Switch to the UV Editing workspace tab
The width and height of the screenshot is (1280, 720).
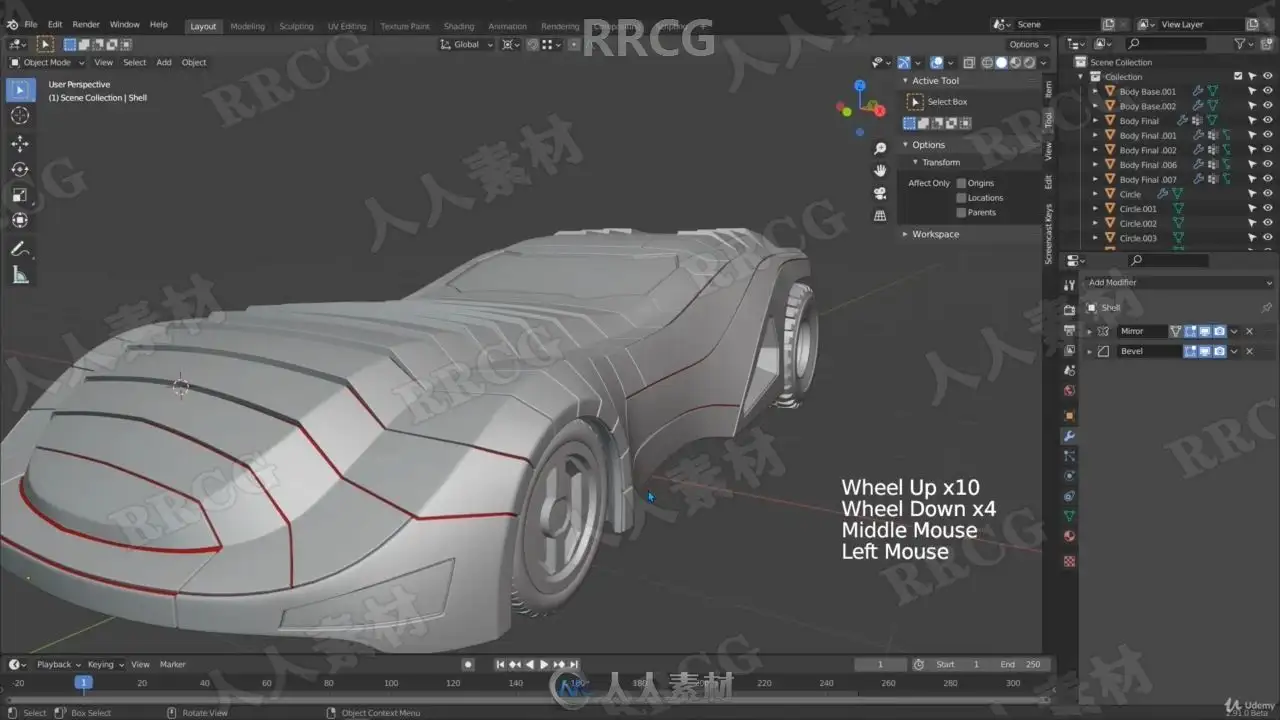[x=347, y=26]
